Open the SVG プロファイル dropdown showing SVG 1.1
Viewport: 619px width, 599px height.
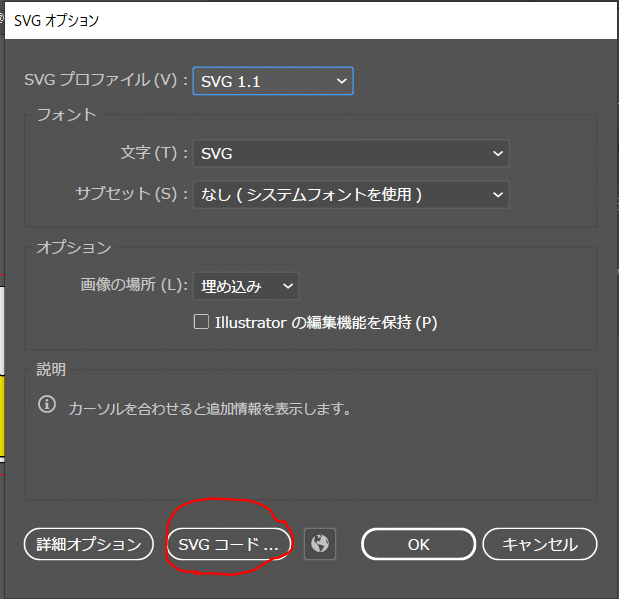coord(273,81)
